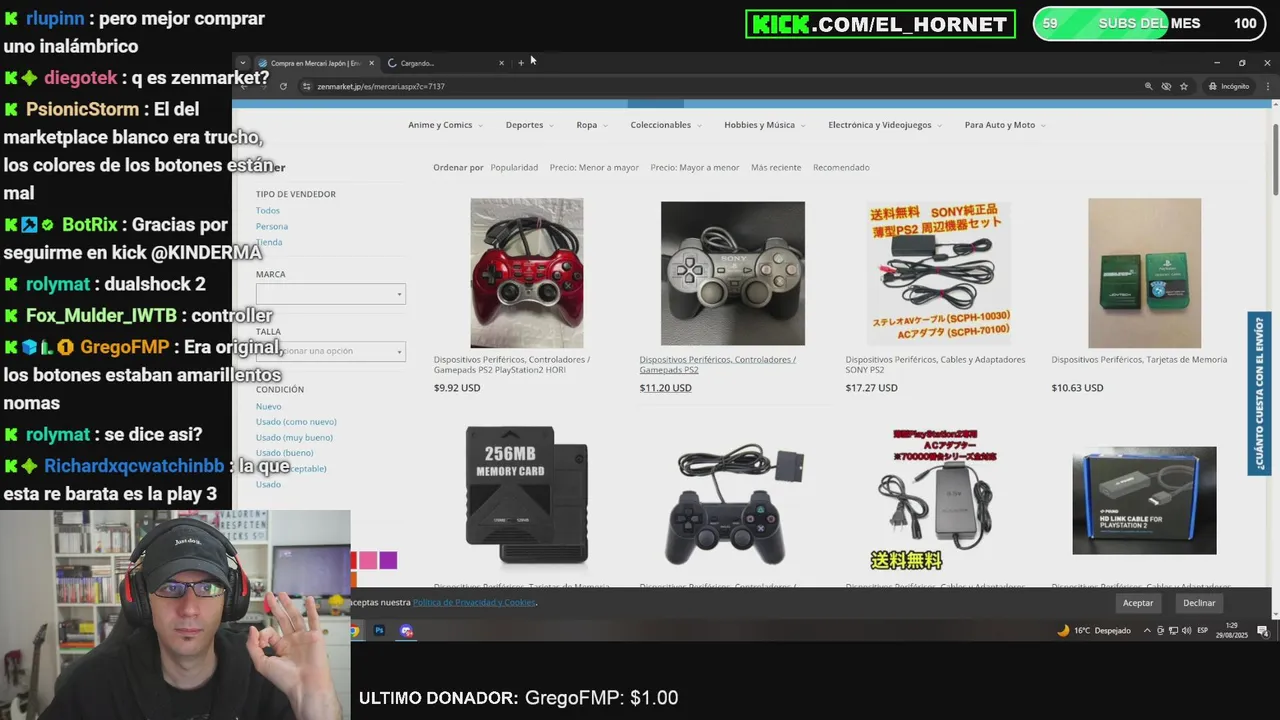Expand the Coleccionables category menu

(666, 125)
